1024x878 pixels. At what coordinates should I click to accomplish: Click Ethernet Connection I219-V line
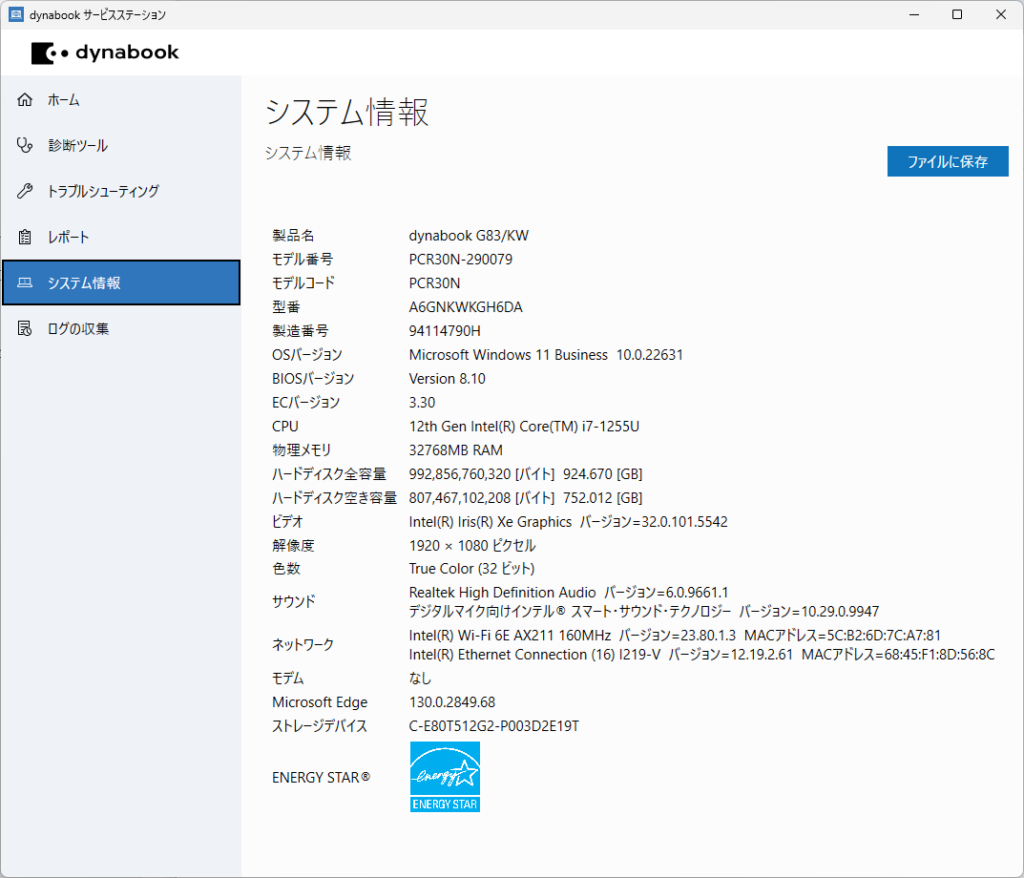[x=702, y=655]
